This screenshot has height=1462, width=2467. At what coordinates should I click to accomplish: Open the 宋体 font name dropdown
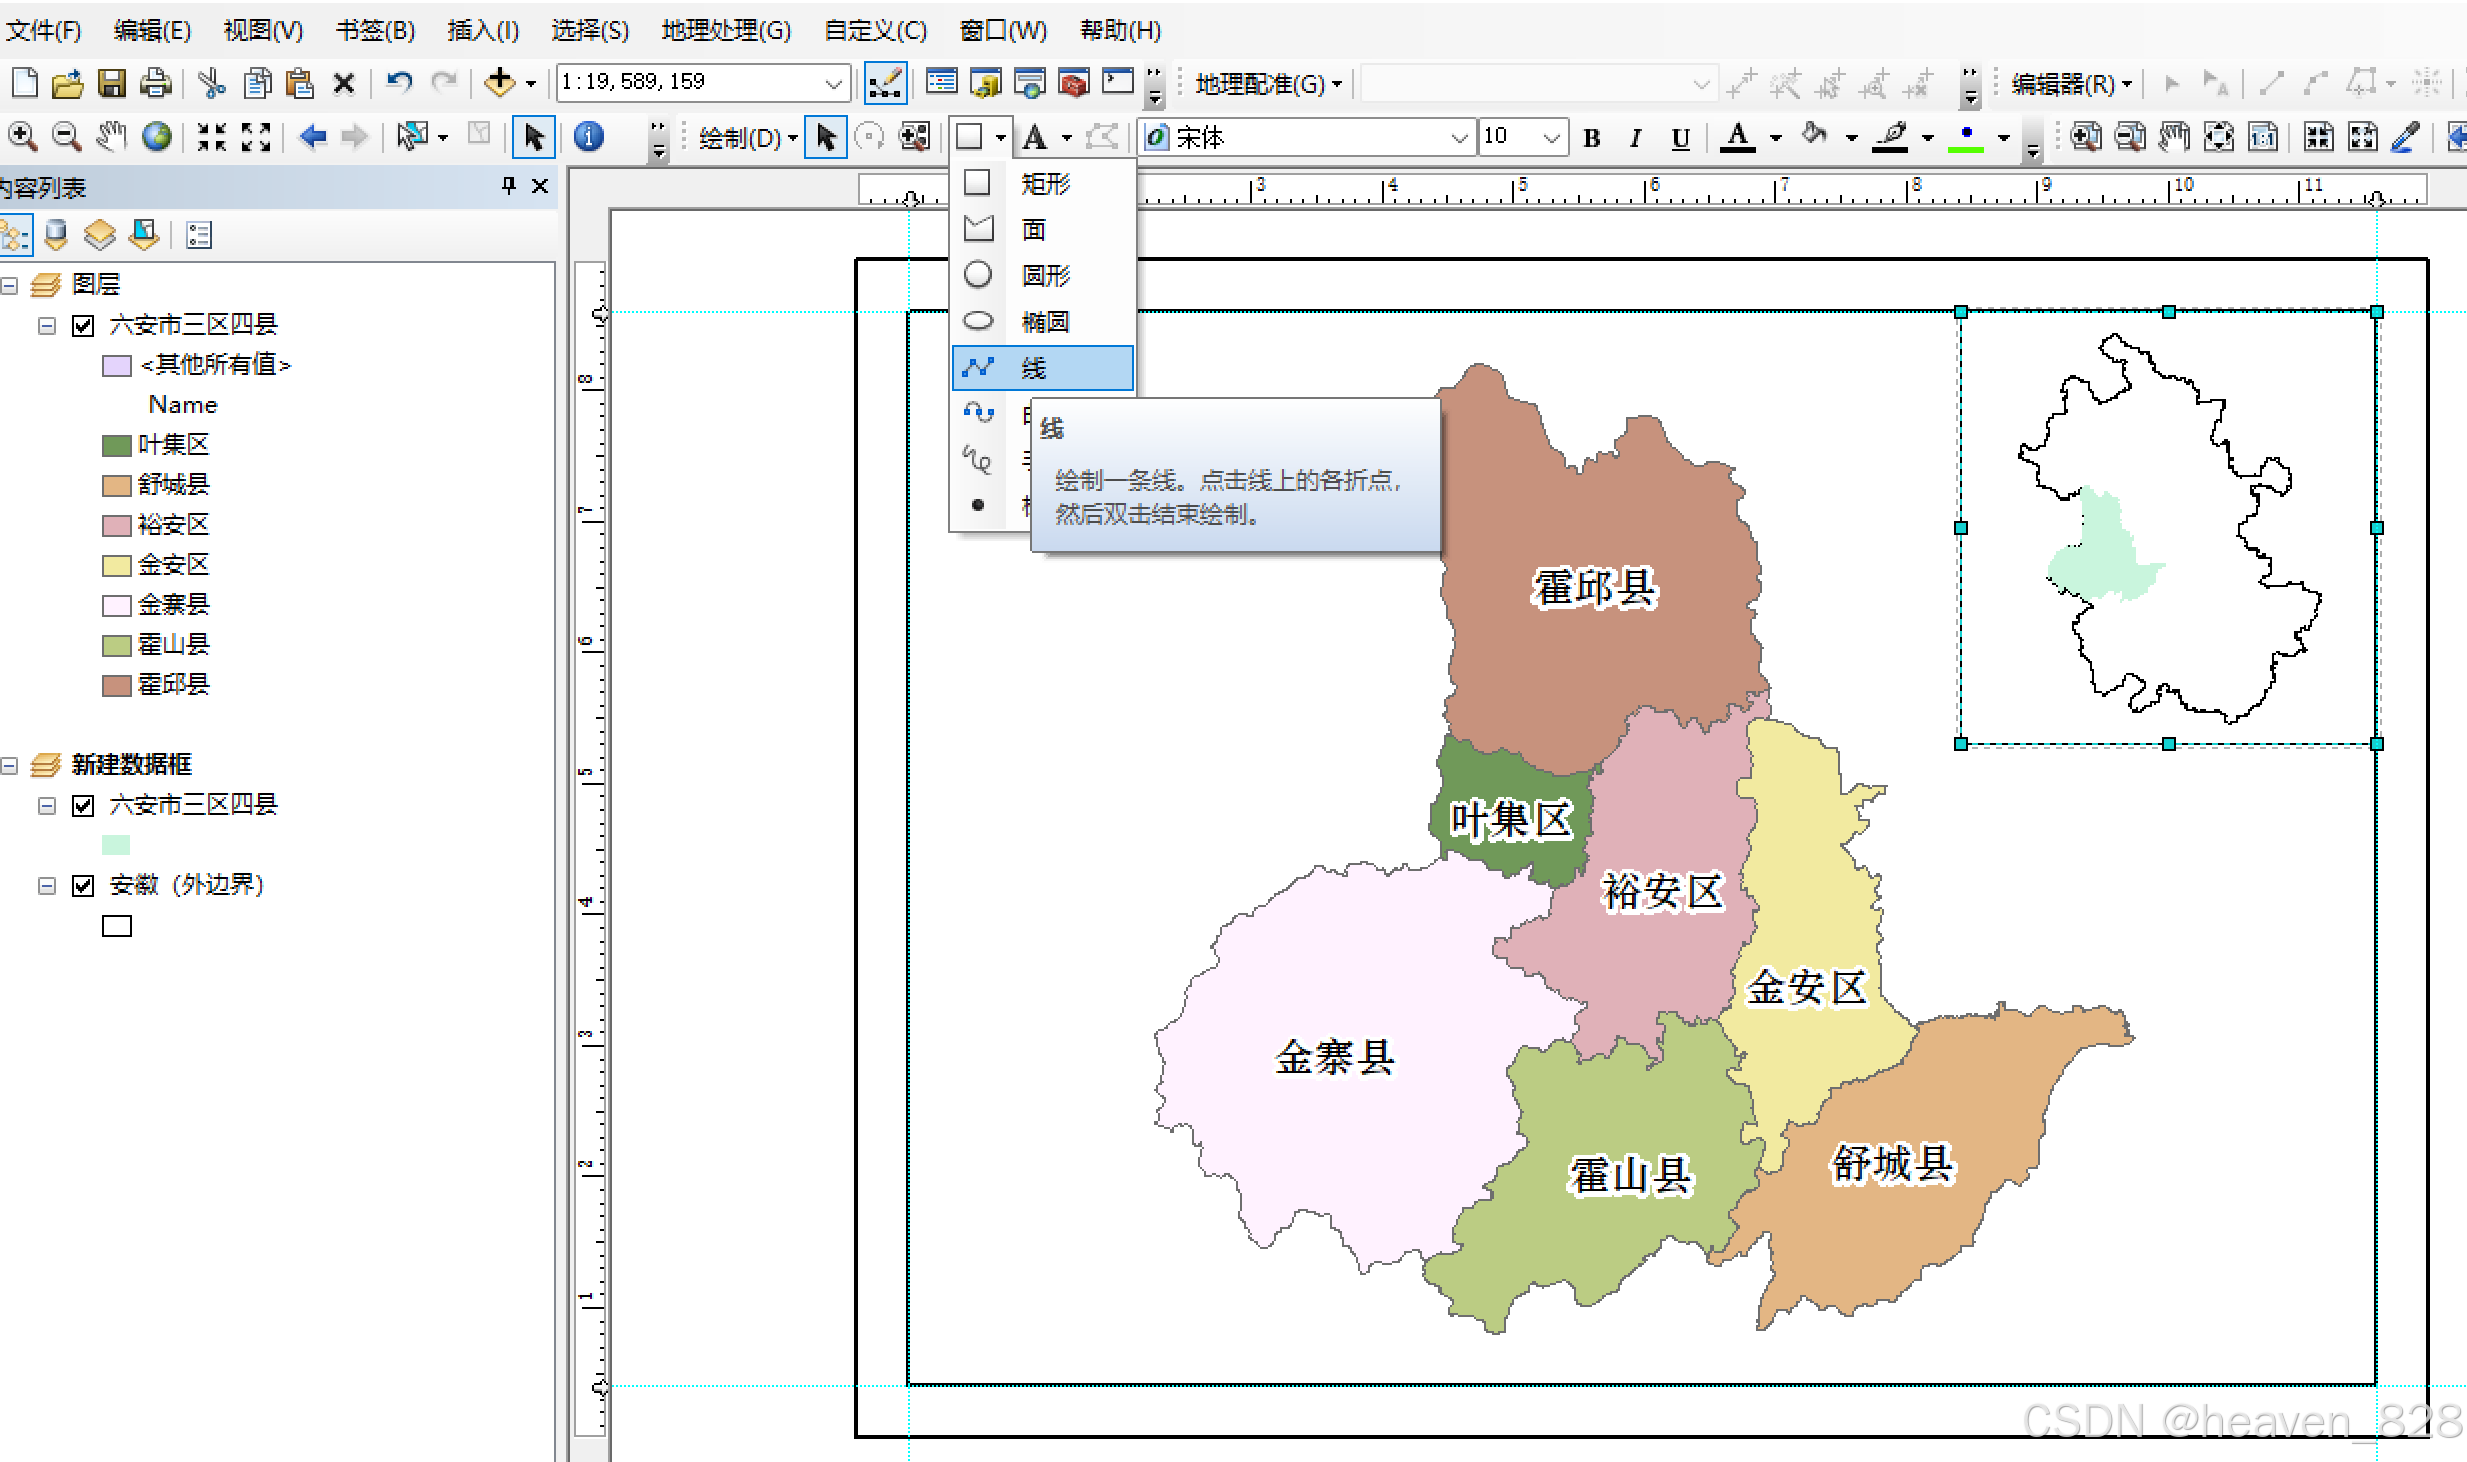point(1459,138)
